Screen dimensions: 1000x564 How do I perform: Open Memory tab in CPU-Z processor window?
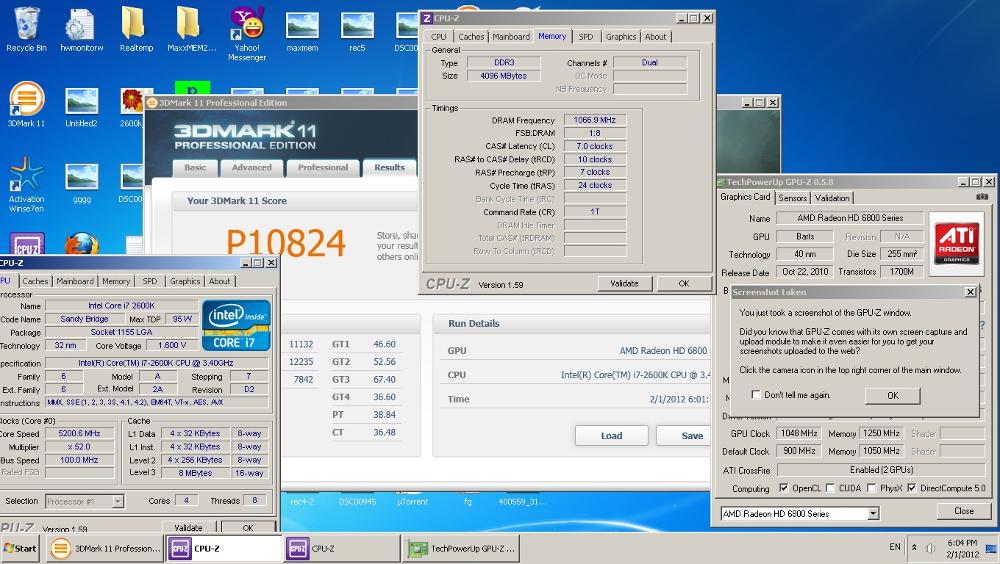point(115,281)
